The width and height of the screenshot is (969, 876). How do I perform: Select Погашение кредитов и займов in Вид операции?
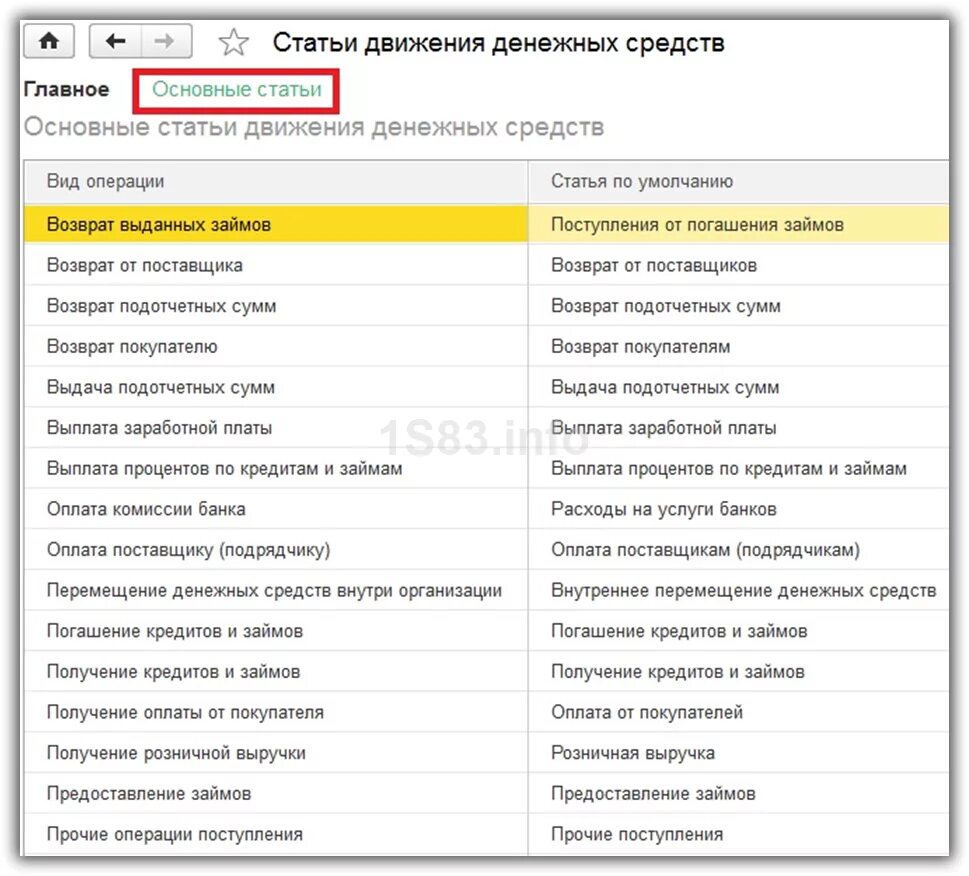[x=276, y=631]
